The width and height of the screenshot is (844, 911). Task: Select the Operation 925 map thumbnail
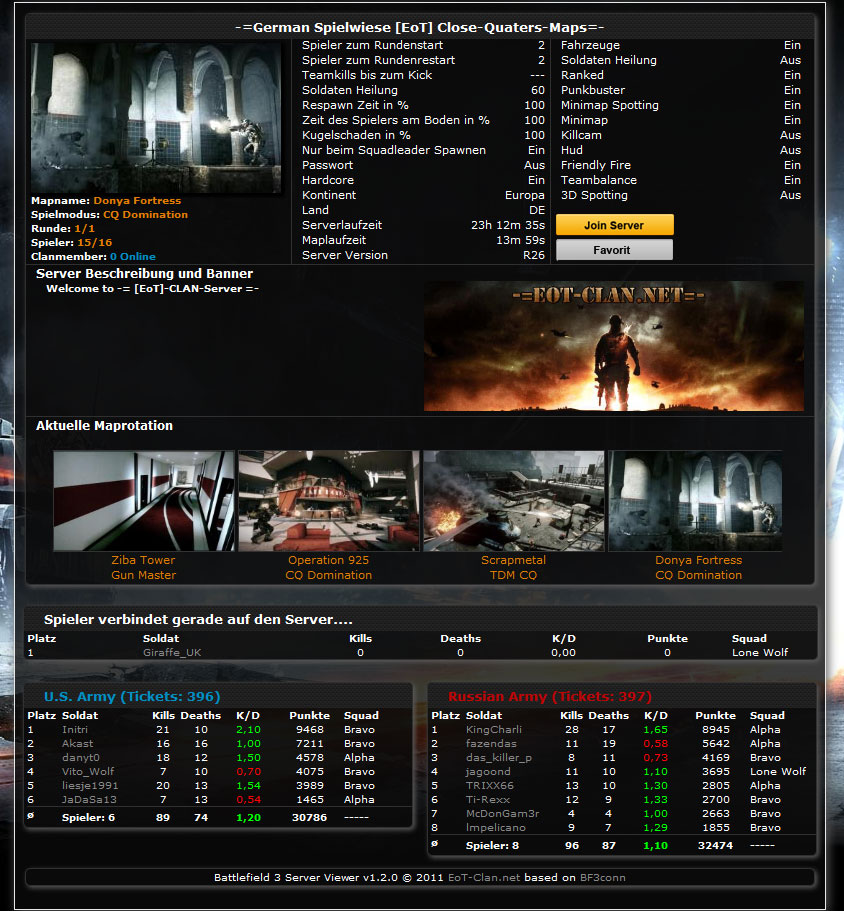[x=329, y=500]
